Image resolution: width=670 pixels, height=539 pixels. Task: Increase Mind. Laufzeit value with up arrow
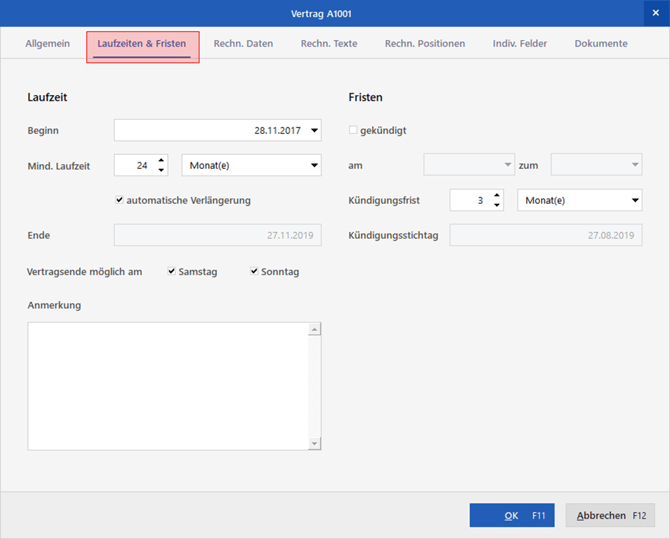[162, 160]
